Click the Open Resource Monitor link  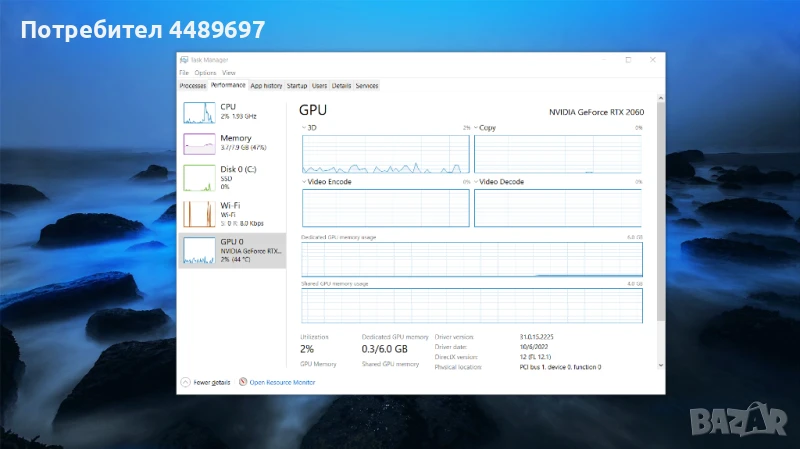coord(282,382)
